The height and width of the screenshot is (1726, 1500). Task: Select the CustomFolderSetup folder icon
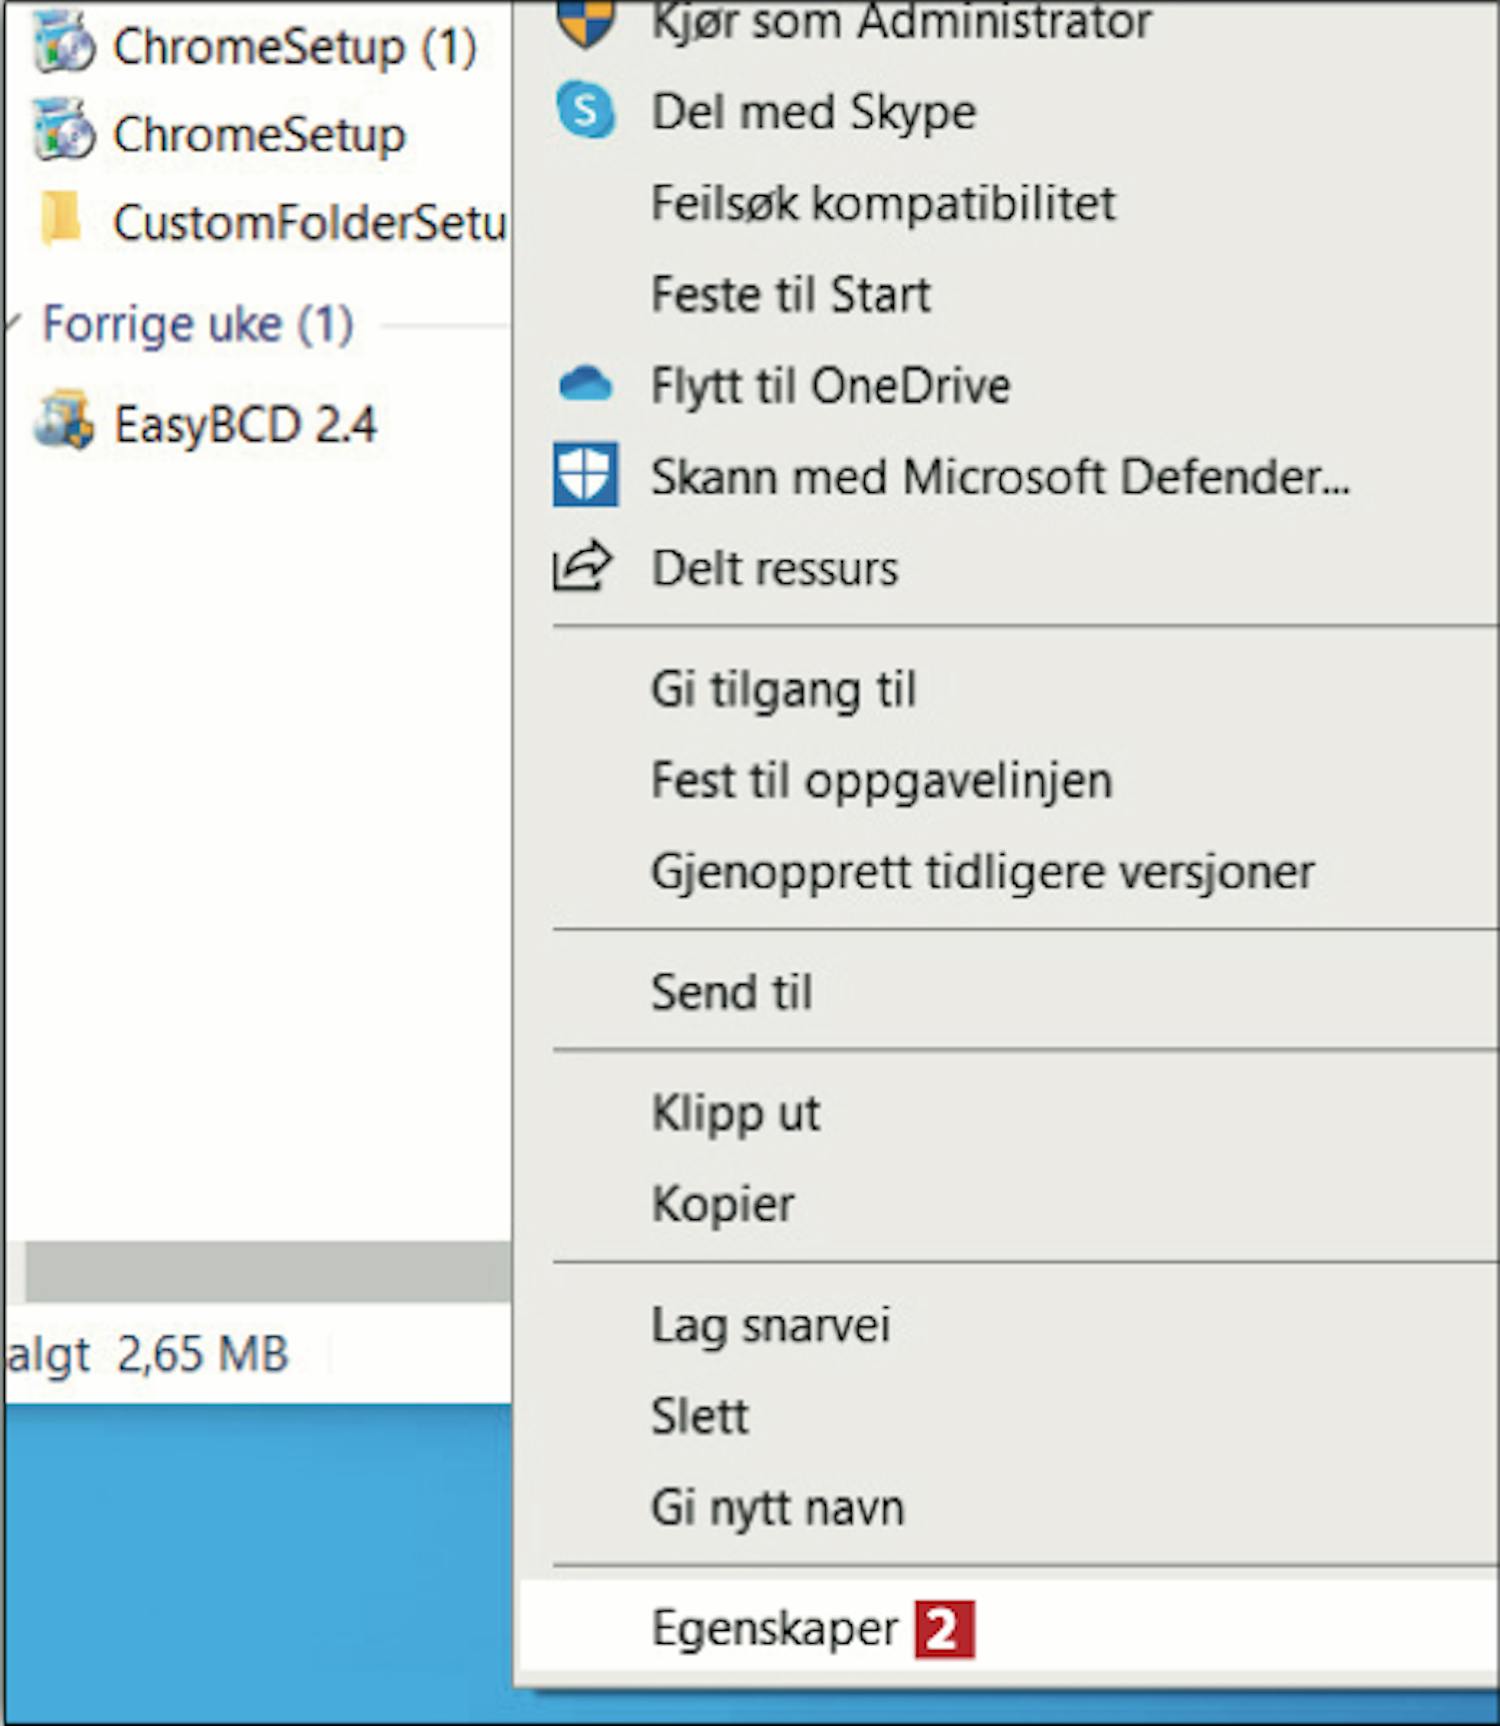click(x=60, y=220)
